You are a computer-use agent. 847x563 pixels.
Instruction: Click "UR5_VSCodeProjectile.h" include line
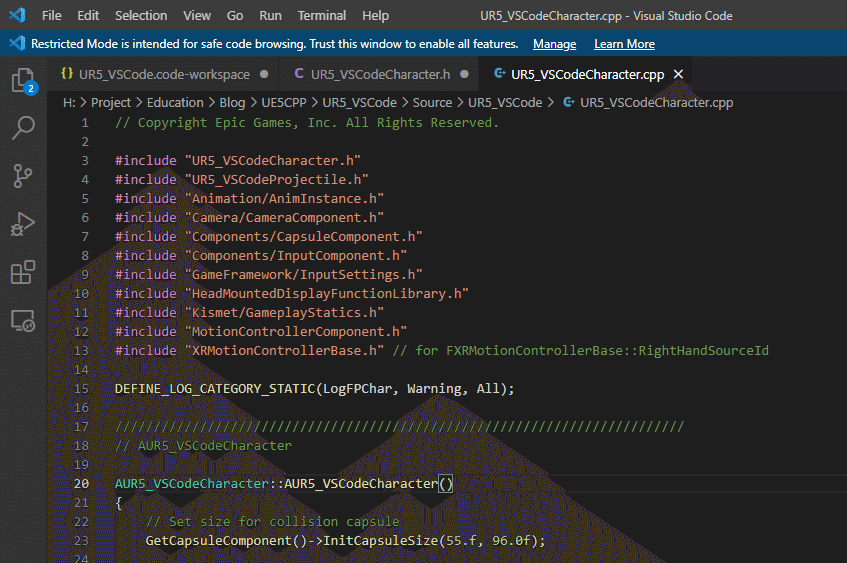241,180
